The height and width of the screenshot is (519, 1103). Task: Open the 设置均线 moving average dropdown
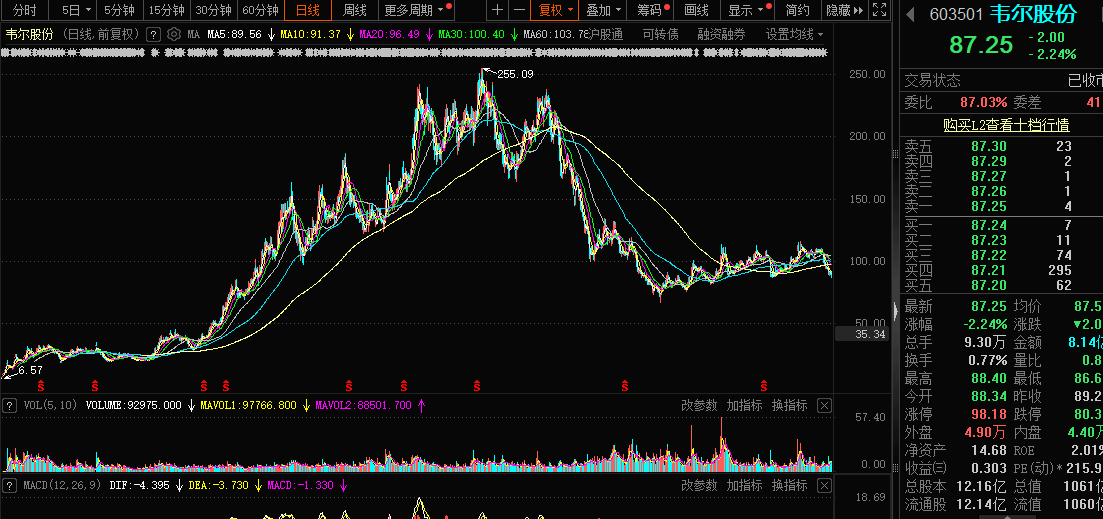794,34
